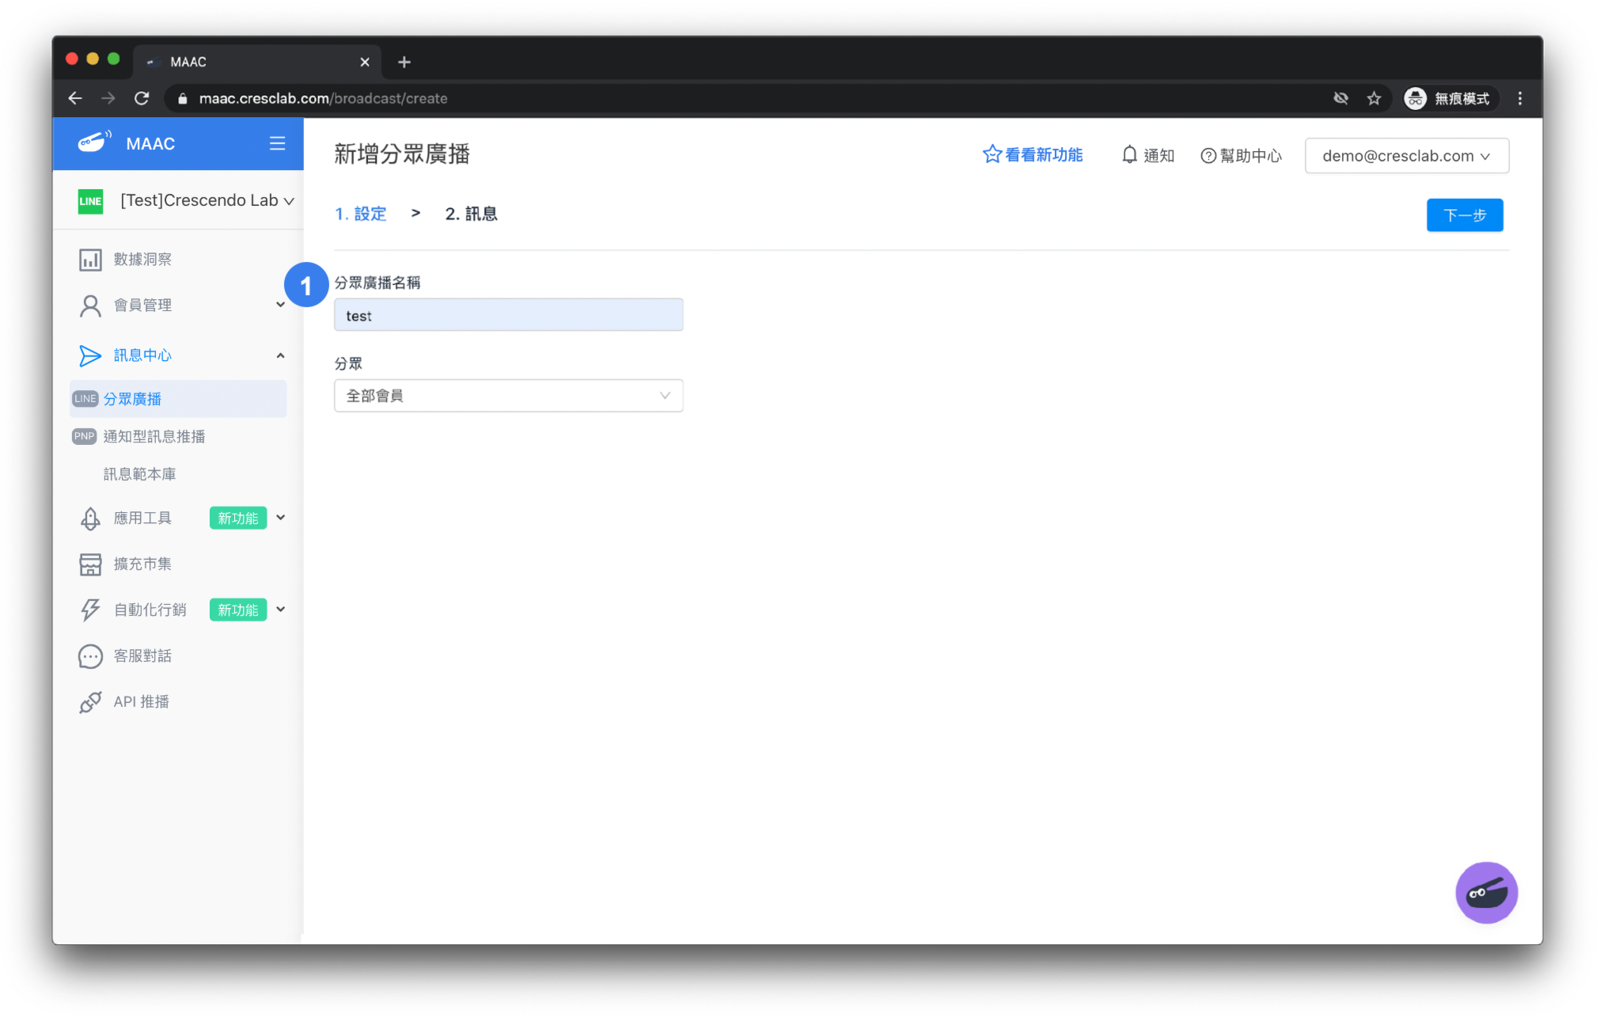
Task: Collapse the 訊息中心 submenu chevron
Action: 281,356
